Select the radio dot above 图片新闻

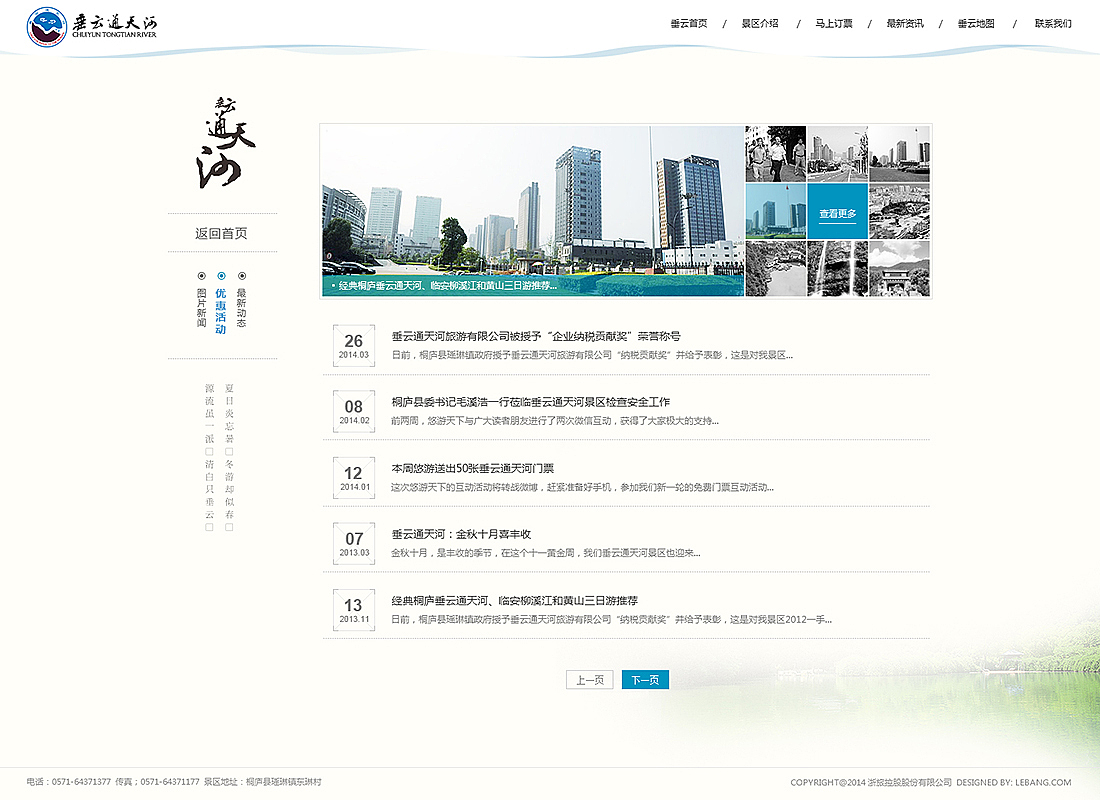(201, 276)
